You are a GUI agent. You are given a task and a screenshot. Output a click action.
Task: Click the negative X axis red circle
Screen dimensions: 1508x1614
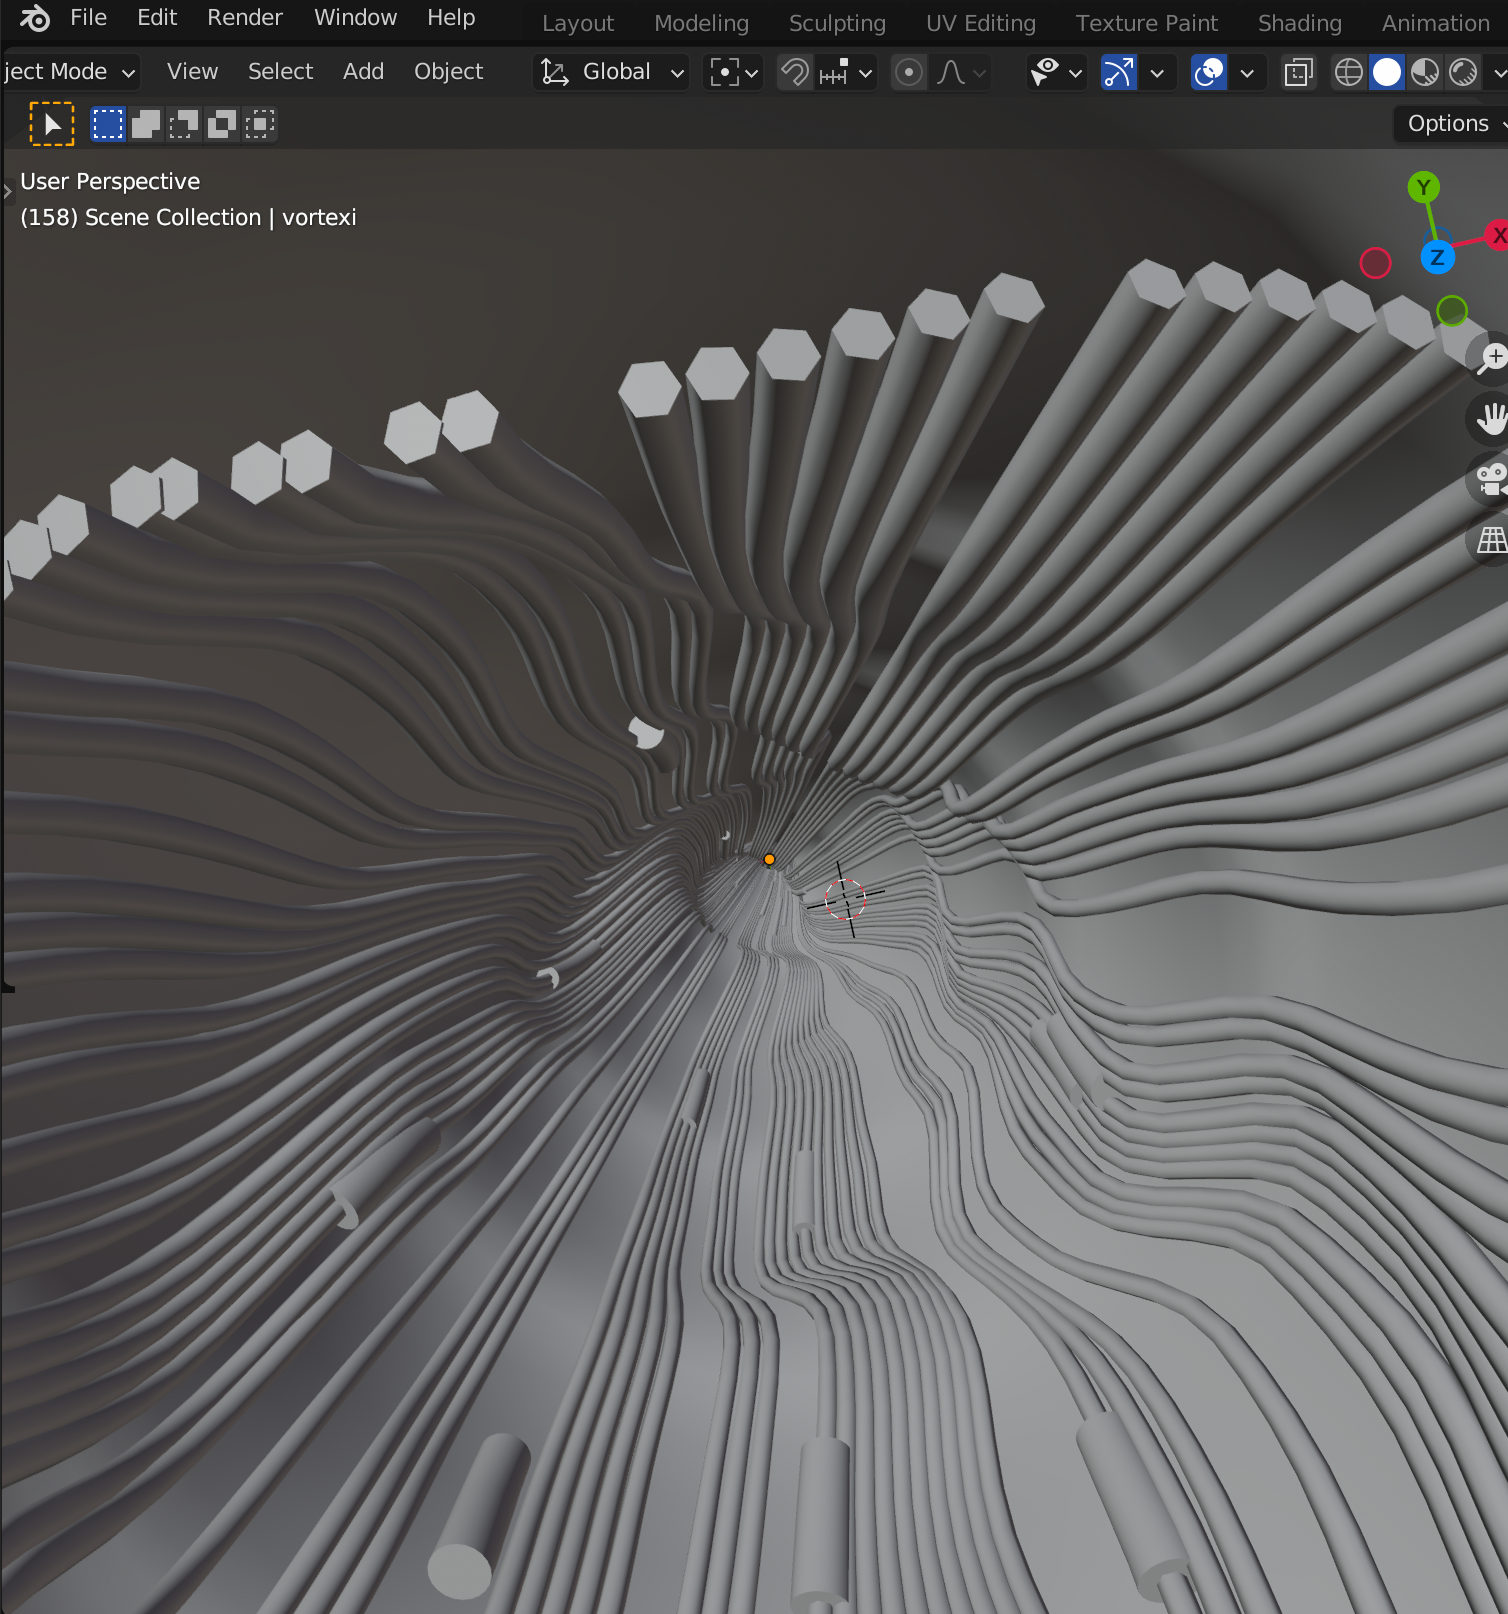tap(1376, 263)
